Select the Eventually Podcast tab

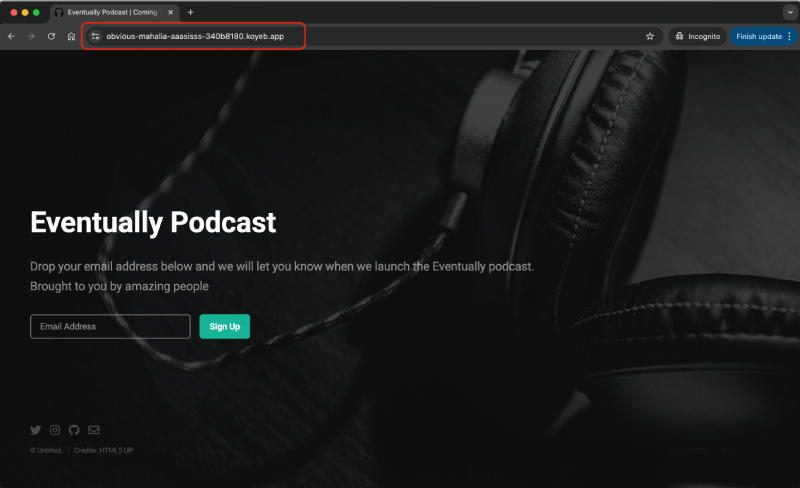pyautogui.click(x=110, y=12)
